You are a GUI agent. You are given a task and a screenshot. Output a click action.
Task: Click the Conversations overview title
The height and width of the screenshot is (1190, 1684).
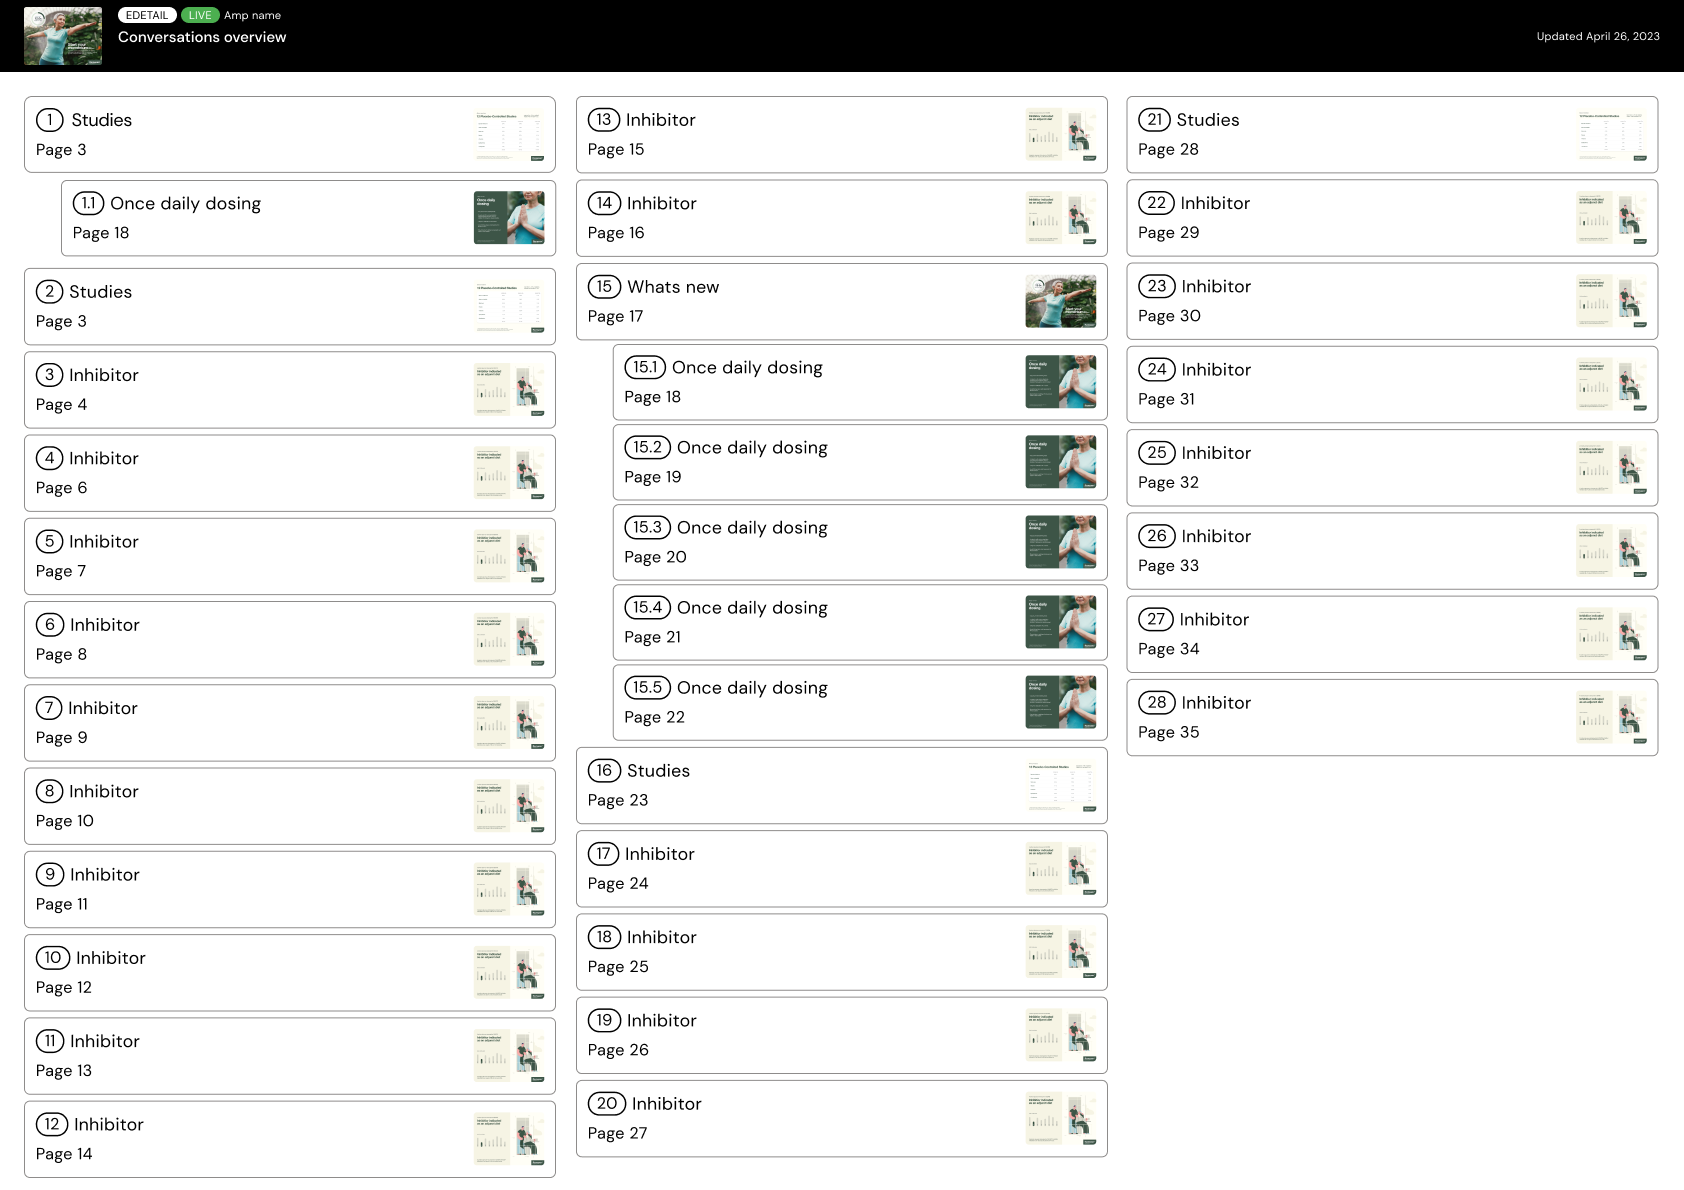tap(202, 37)
